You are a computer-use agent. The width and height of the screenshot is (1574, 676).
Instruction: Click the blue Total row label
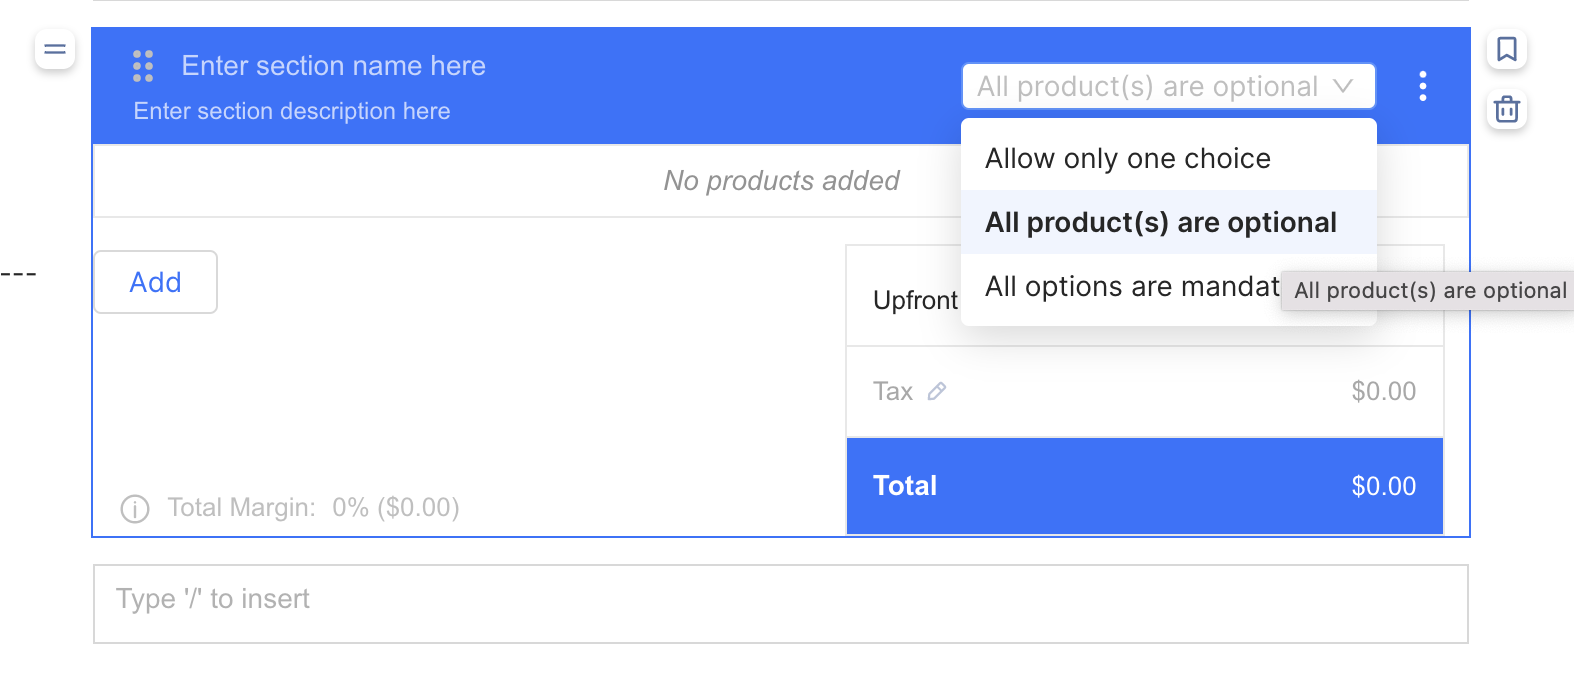click(x=905, y=486)
